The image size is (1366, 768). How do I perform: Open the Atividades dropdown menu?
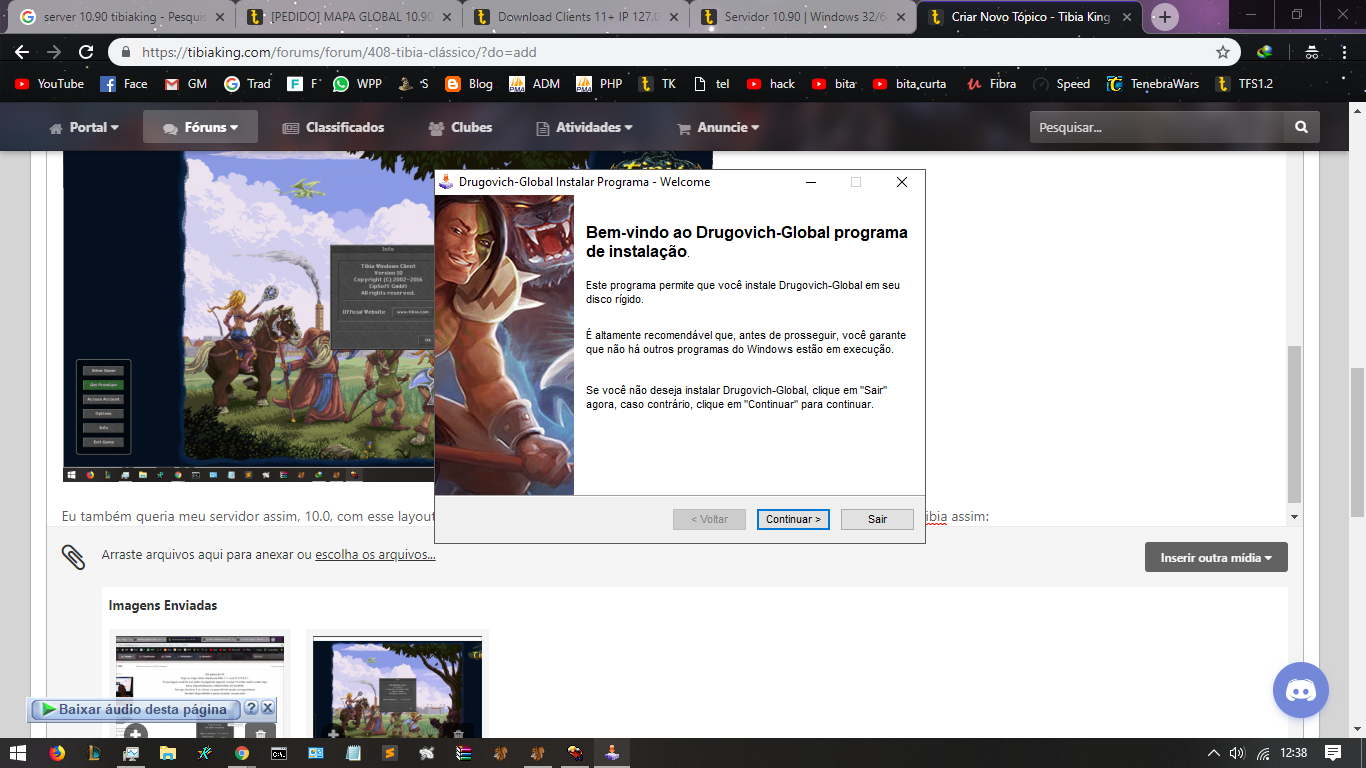coord(585,127)
